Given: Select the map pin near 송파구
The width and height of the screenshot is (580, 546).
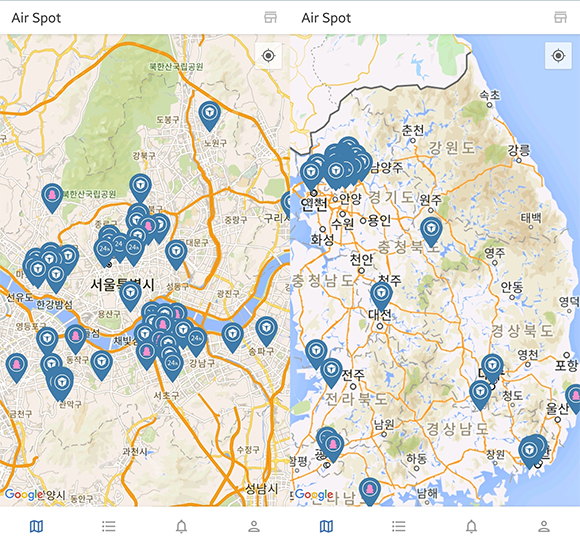Looking at the screenshot, I should pos(266,330).
